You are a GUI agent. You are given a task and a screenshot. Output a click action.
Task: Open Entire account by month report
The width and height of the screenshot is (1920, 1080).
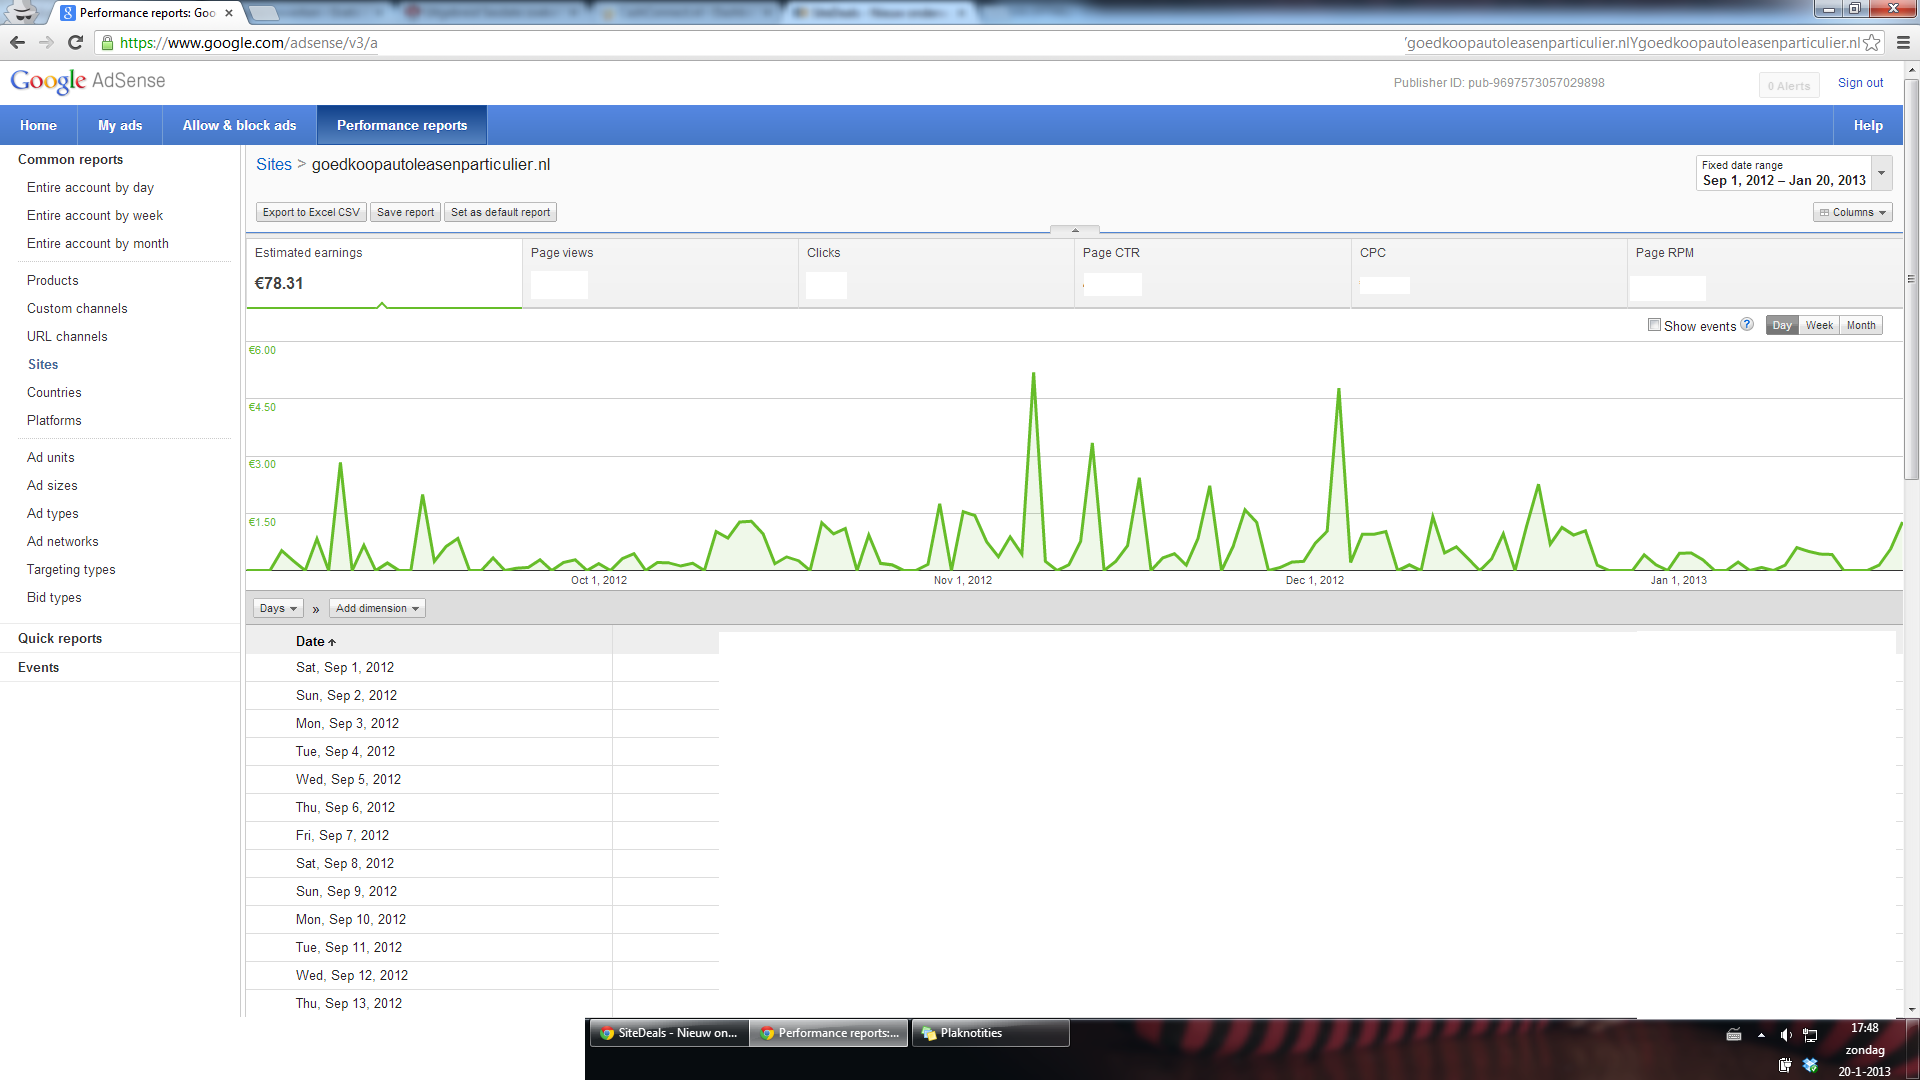tap(98, 243)
